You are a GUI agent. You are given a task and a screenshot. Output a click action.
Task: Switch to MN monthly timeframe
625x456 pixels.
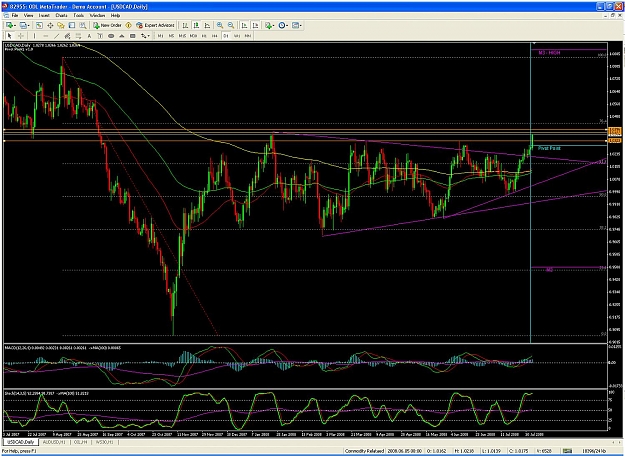click(248, 36)
